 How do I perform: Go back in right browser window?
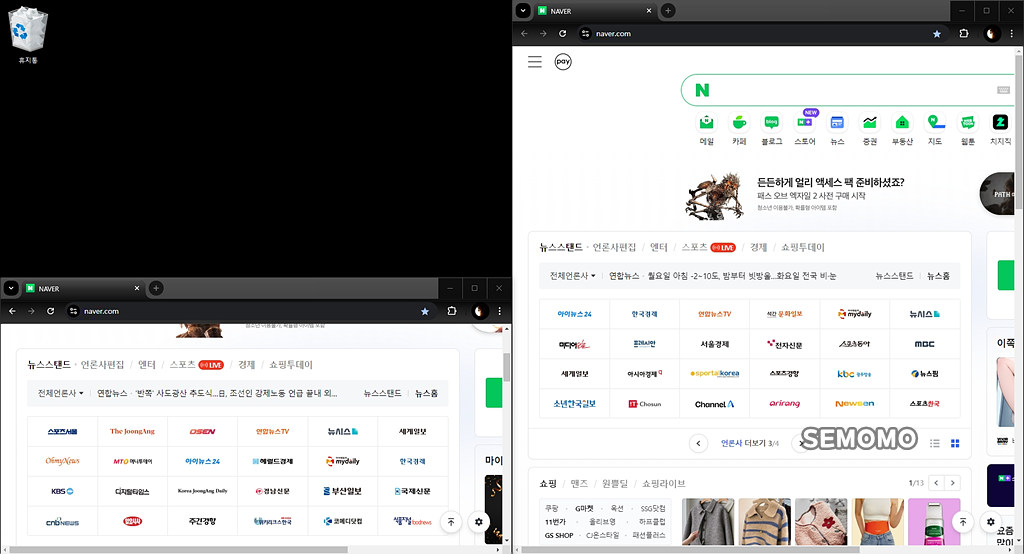pos(524,33)
